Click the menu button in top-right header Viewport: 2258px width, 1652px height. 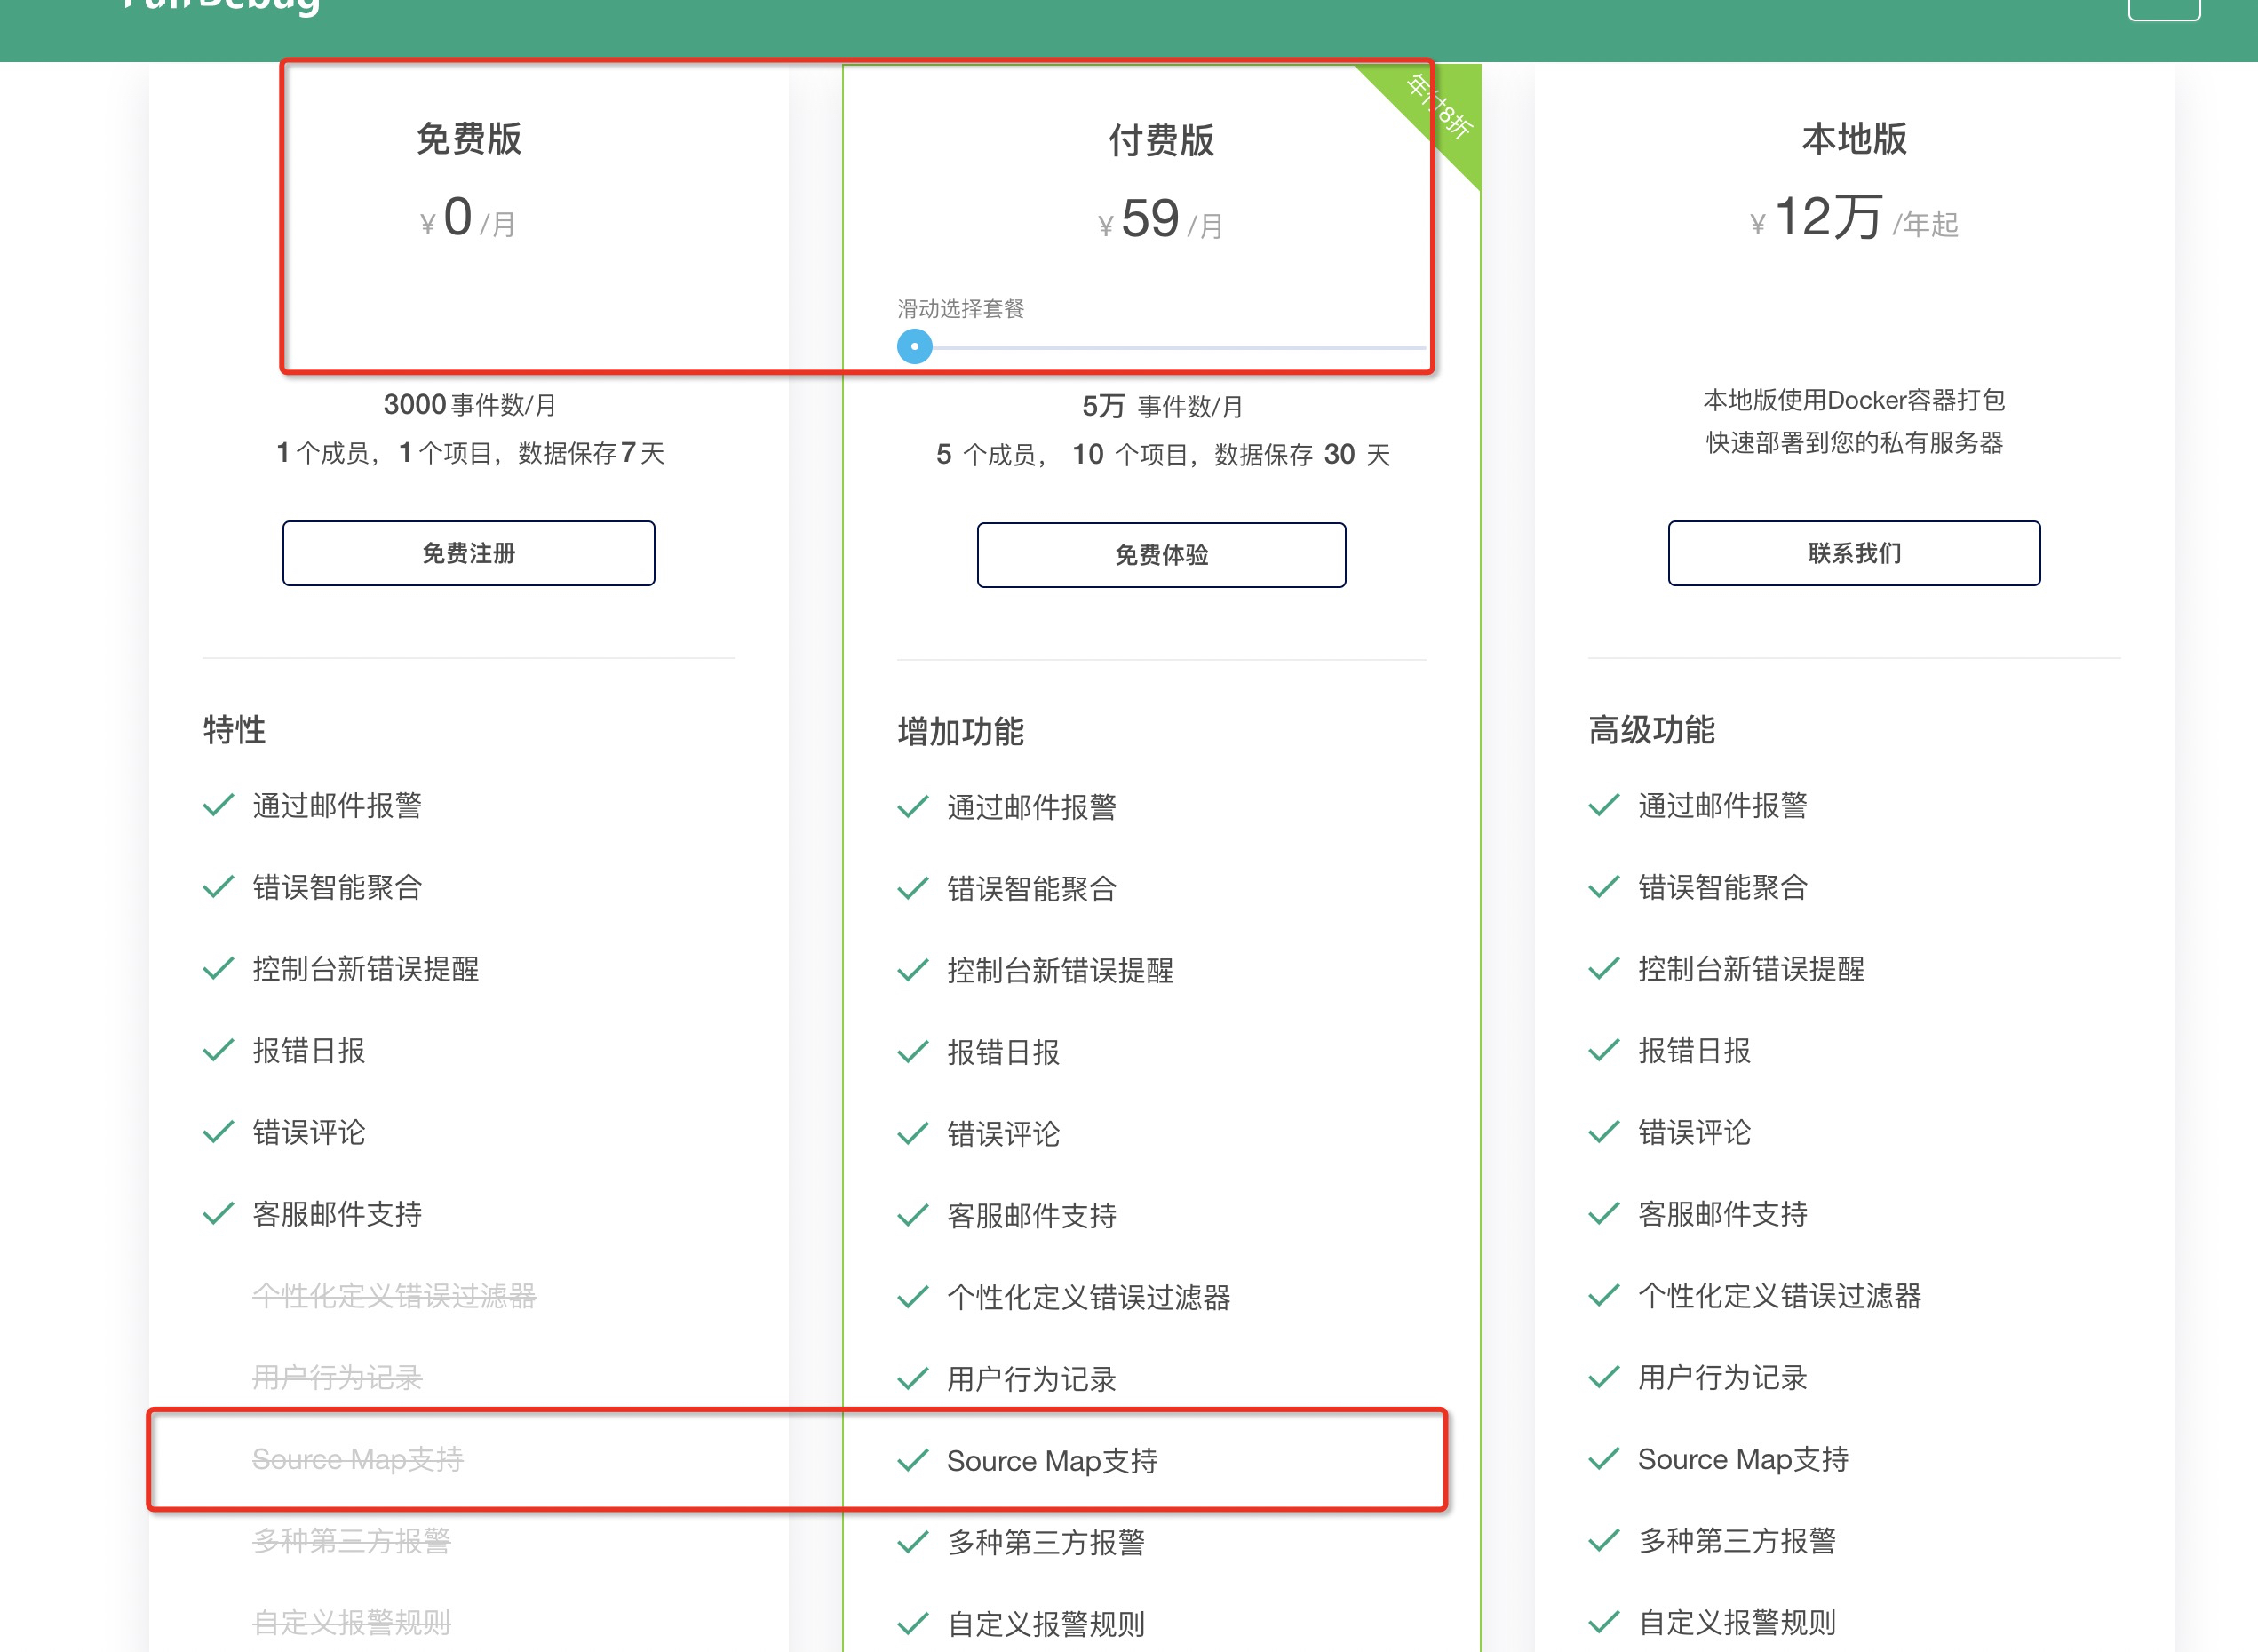(x=2163, y=8)
